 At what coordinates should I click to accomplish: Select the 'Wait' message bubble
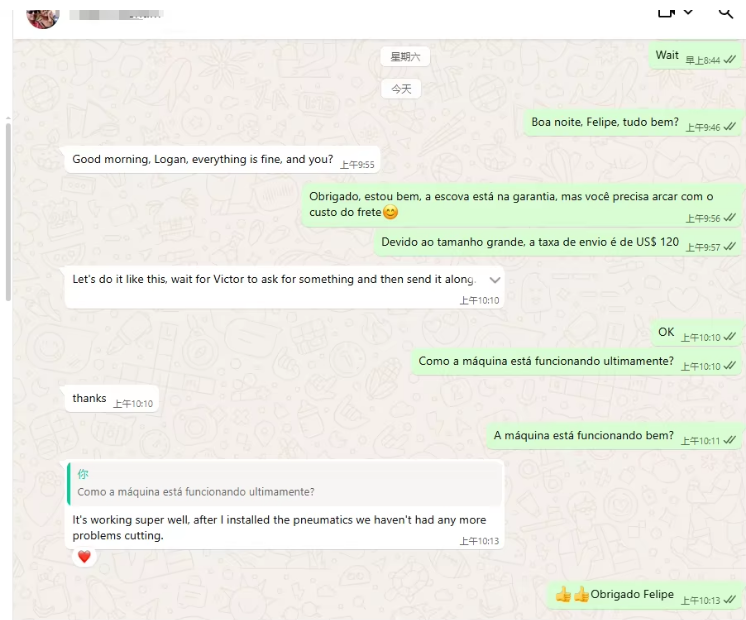[x=695, y=56]
